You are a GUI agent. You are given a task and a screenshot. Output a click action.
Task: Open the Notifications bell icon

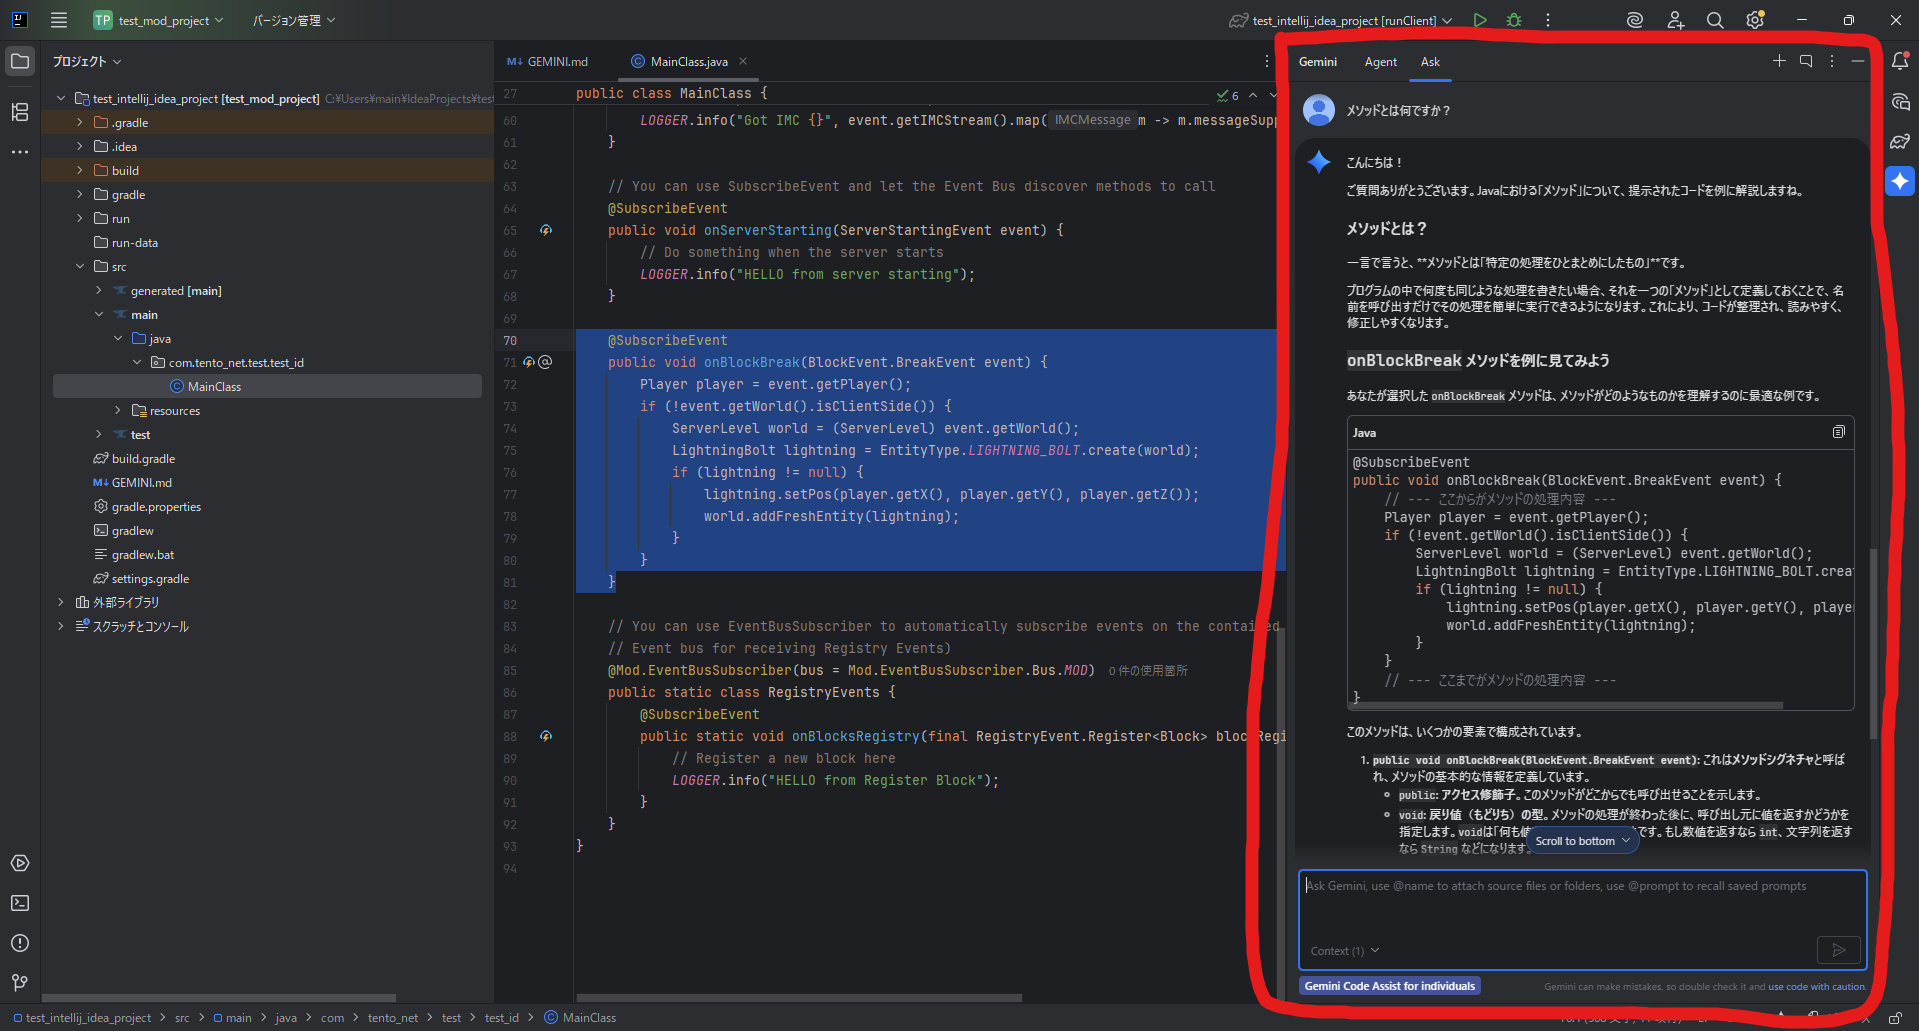(1900, 61)
